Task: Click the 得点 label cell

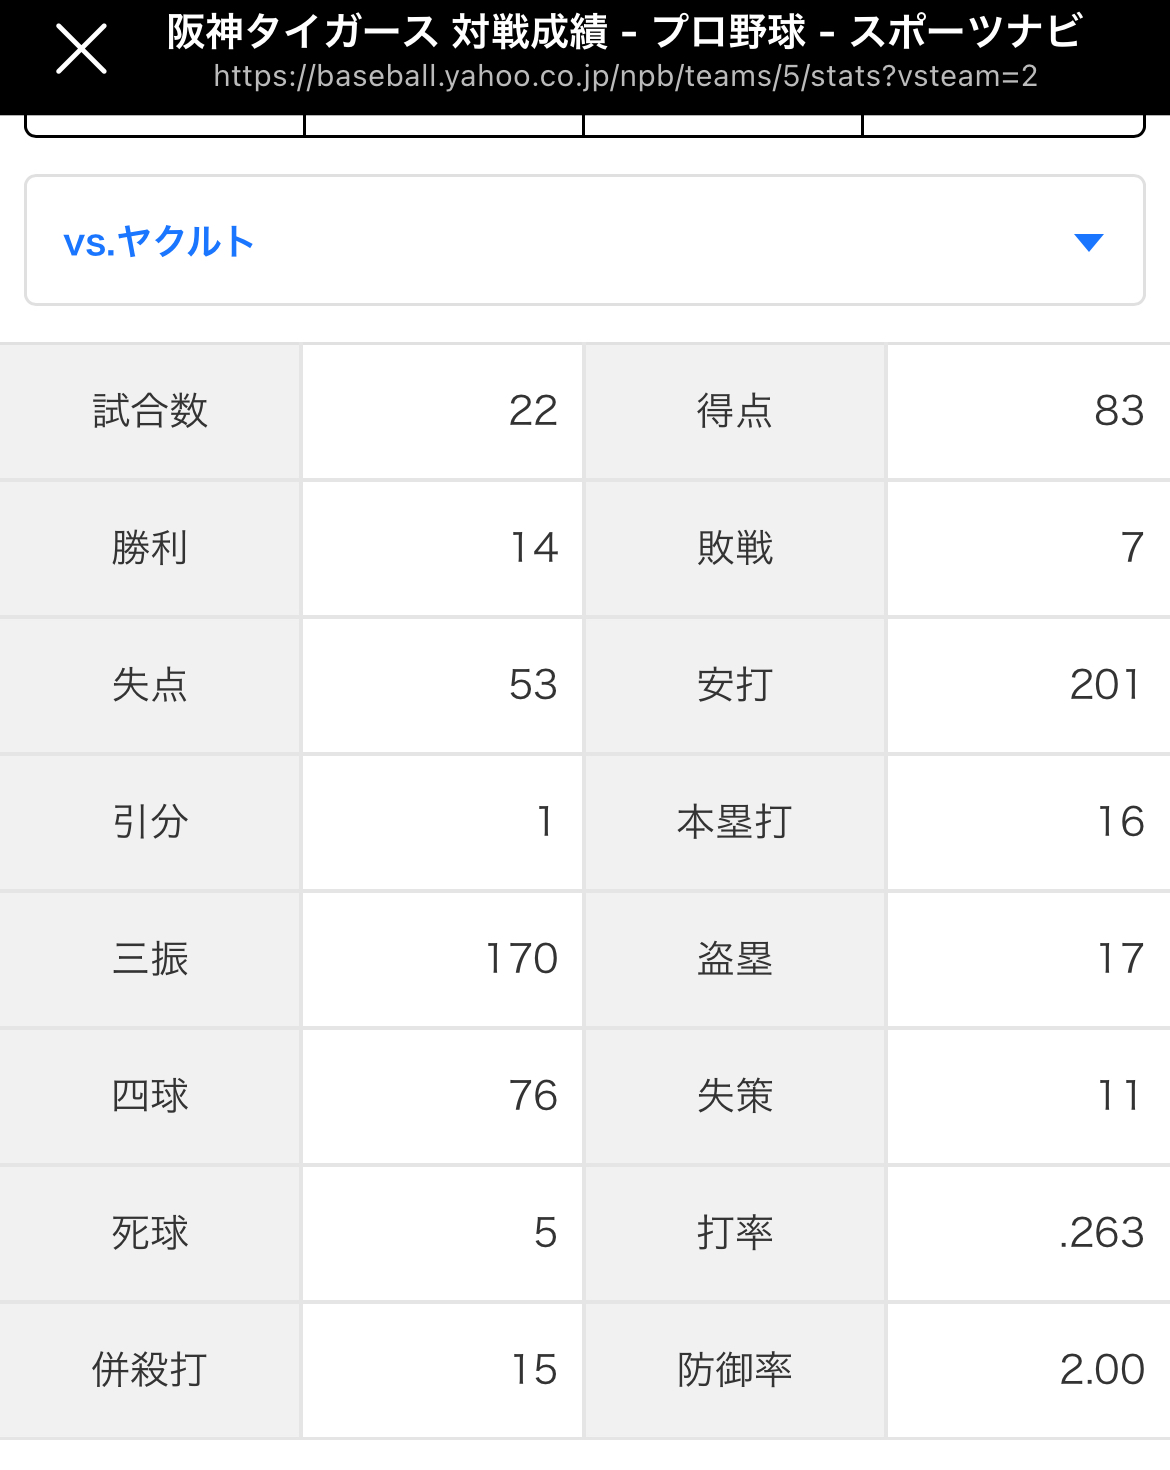Action: pos(735,411)
